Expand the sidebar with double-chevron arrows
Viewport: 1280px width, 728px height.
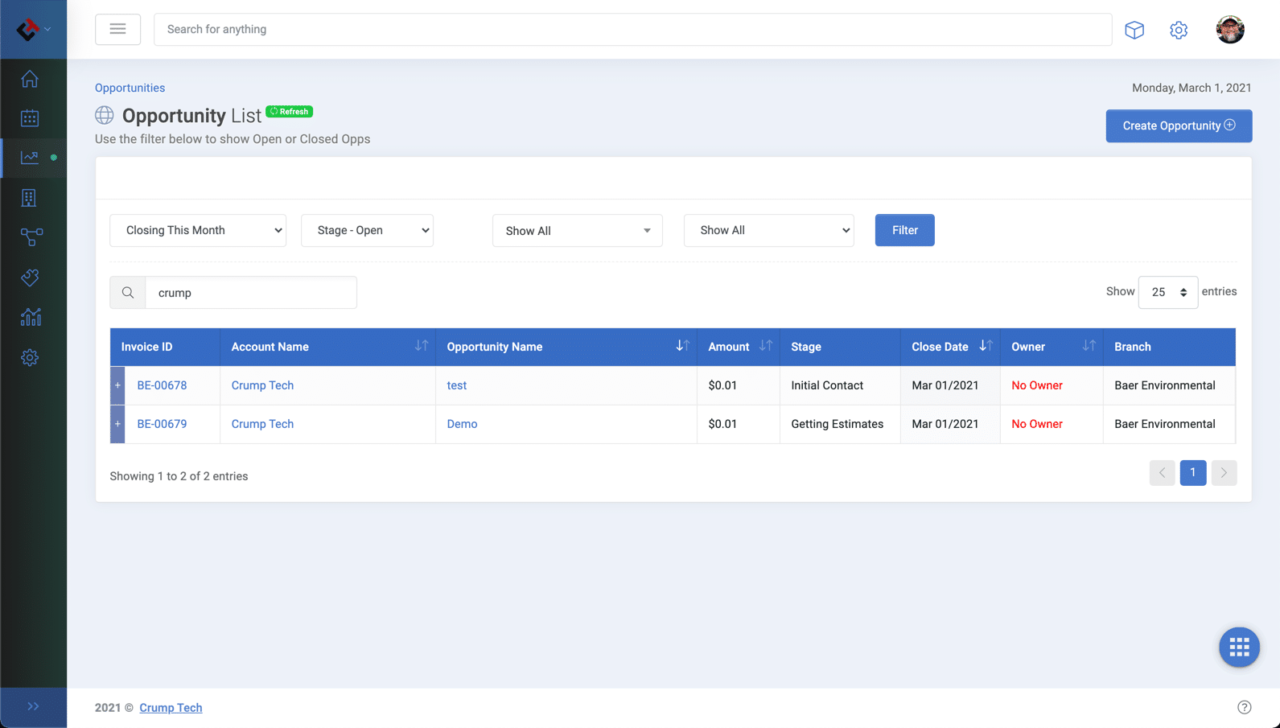[33, 706]
